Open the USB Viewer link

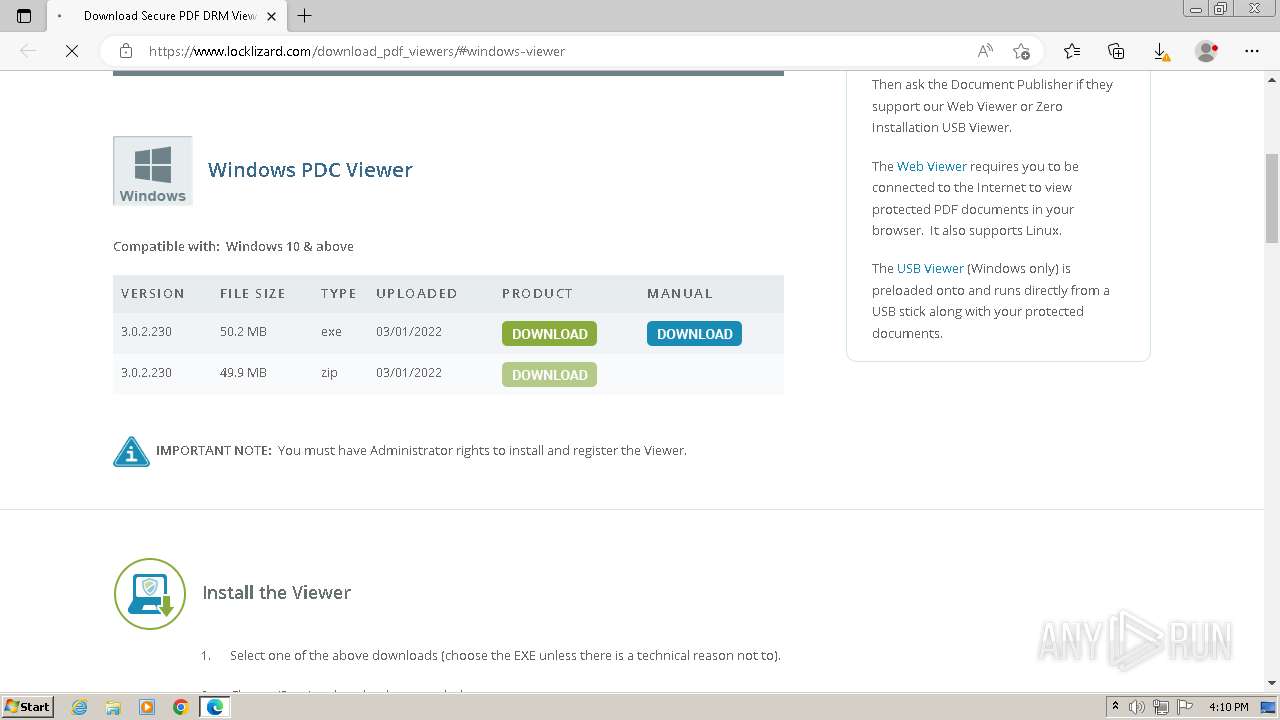coord(930,268)
